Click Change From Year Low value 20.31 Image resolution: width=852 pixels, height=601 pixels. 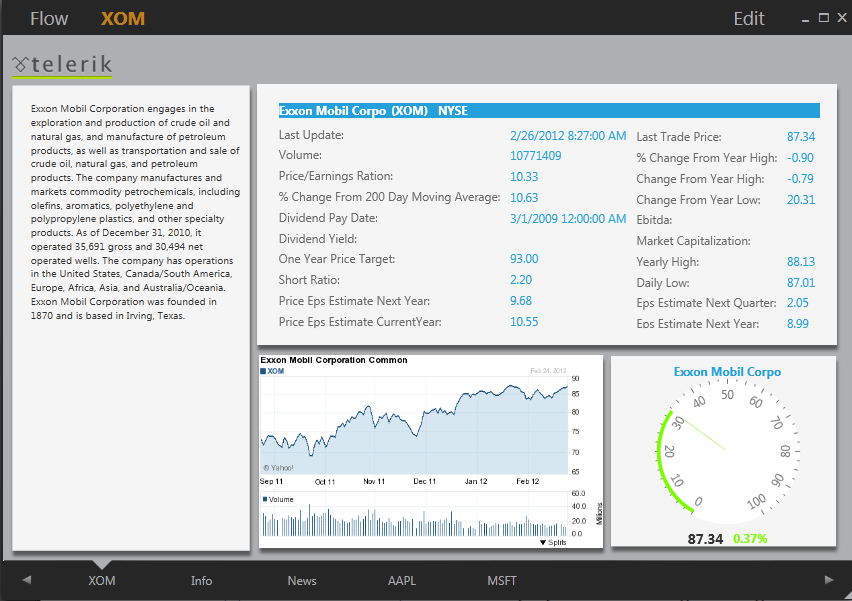[801, 199]
